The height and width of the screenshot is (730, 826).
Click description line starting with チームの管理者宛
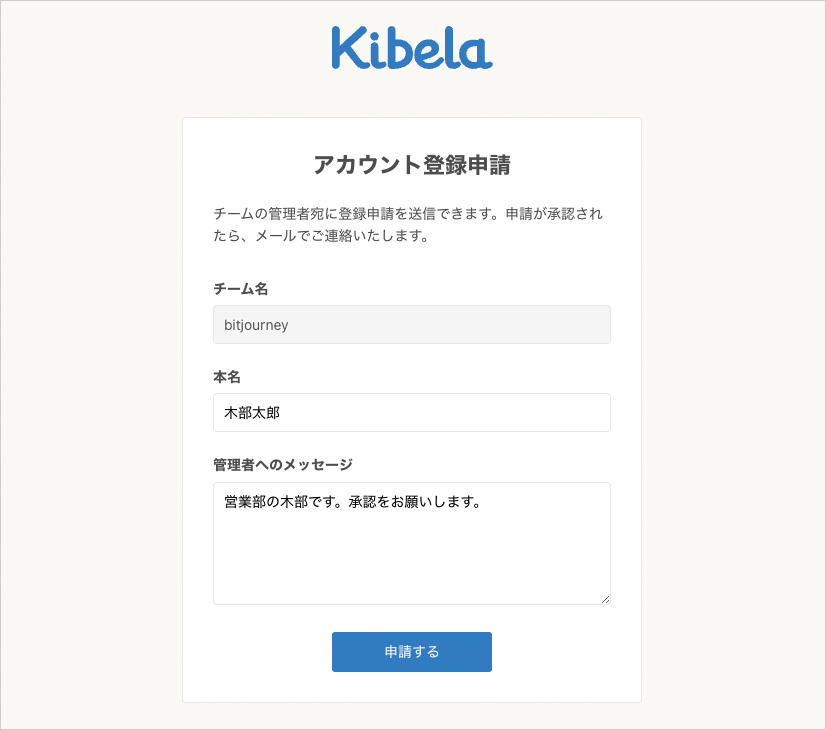click(x=408, y=214)
